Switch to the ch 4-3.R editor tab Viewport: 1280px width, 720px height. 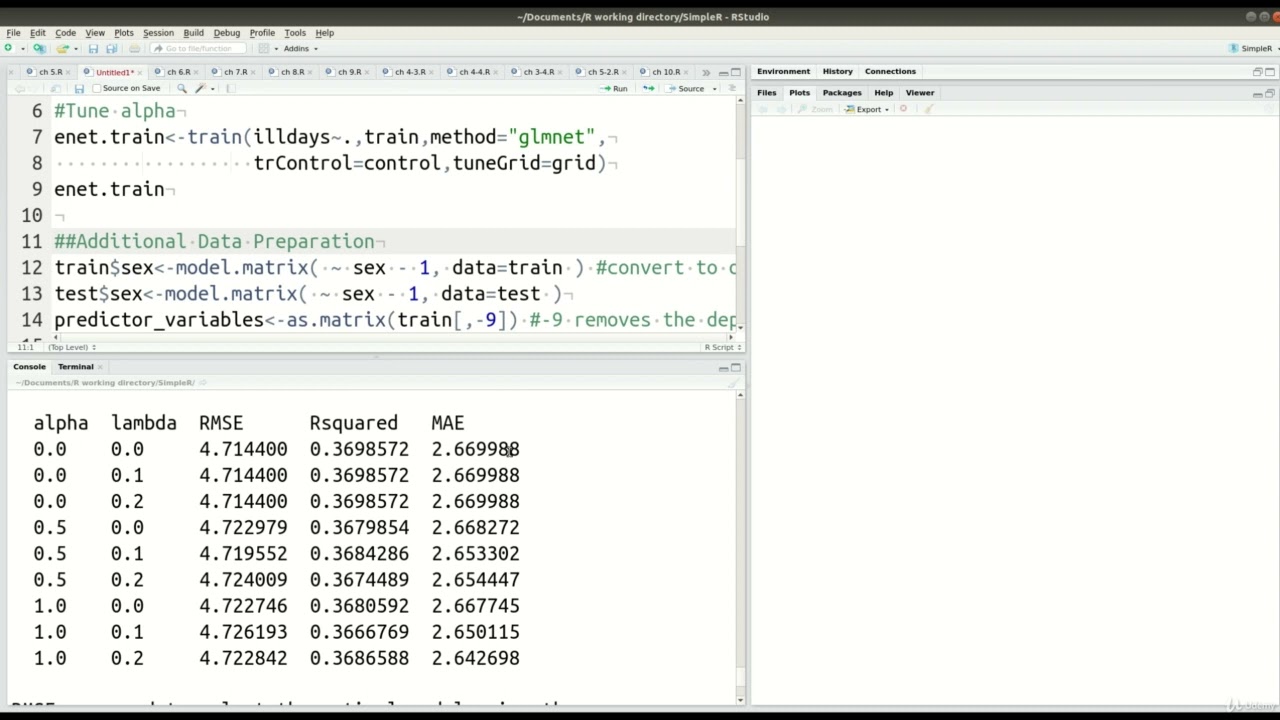[410, 72]
